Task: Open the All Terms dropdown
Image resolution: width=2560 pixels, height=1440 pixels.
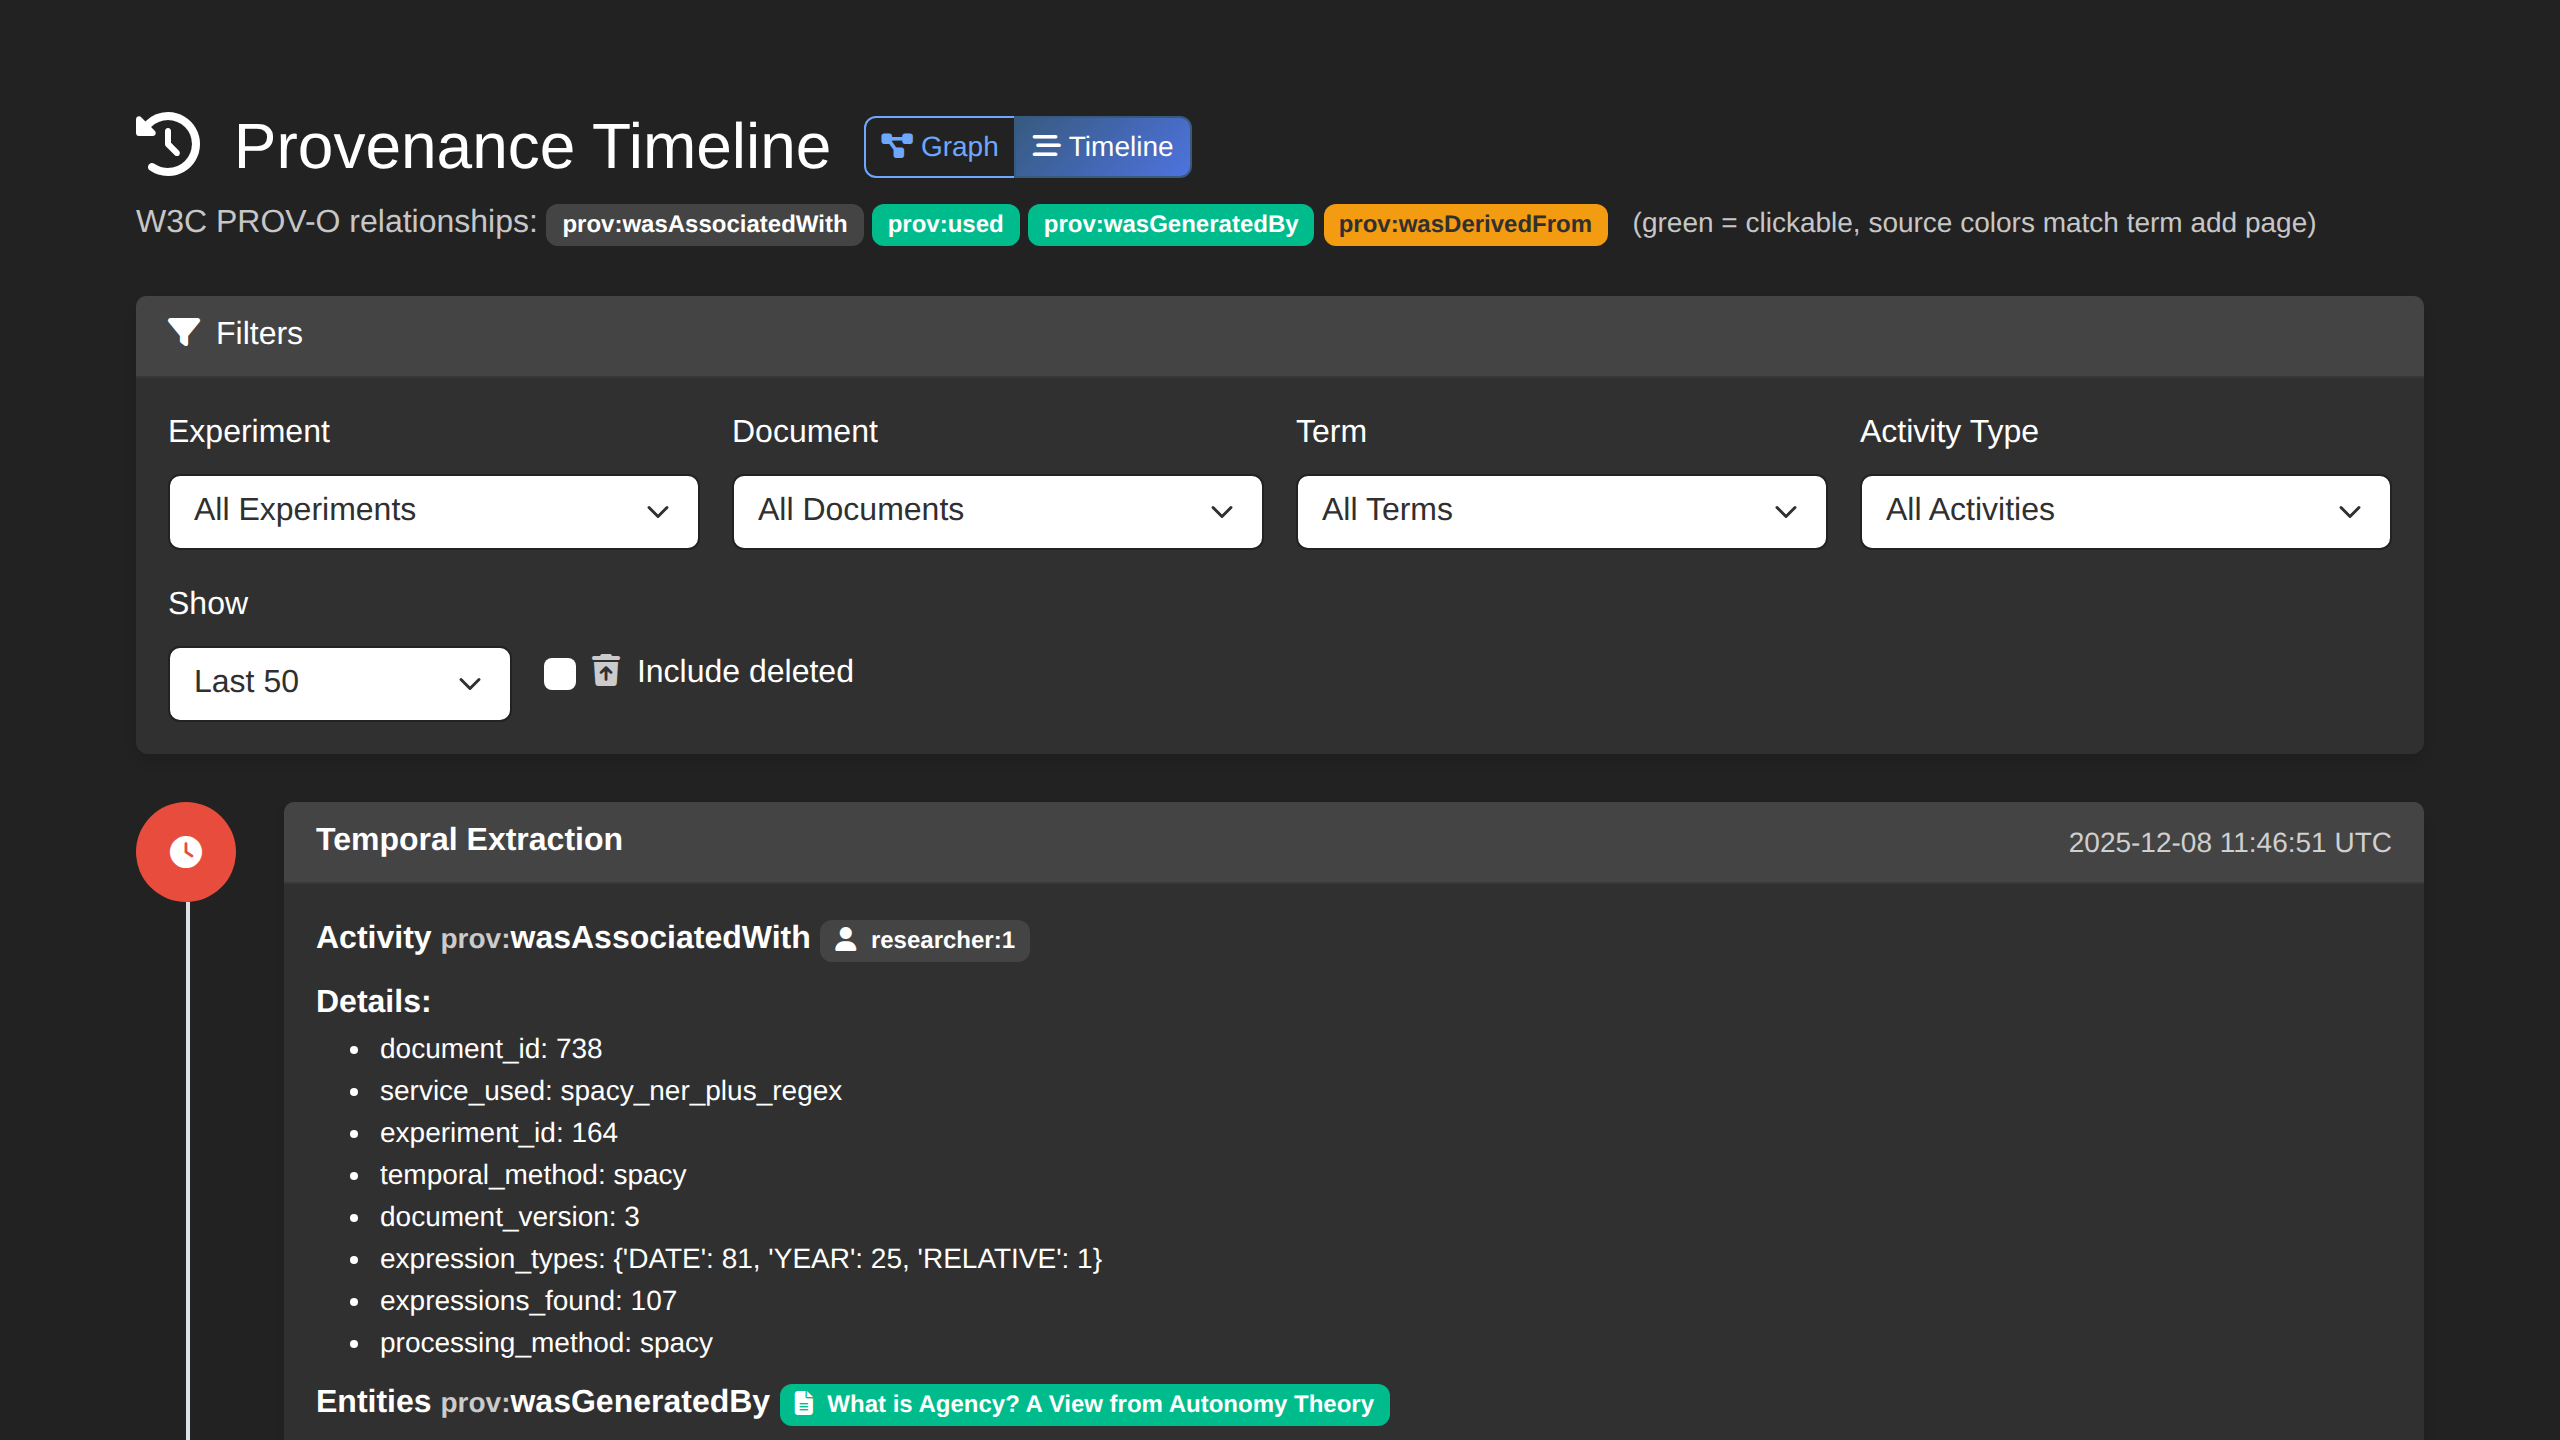Action: pos(1561,511)
